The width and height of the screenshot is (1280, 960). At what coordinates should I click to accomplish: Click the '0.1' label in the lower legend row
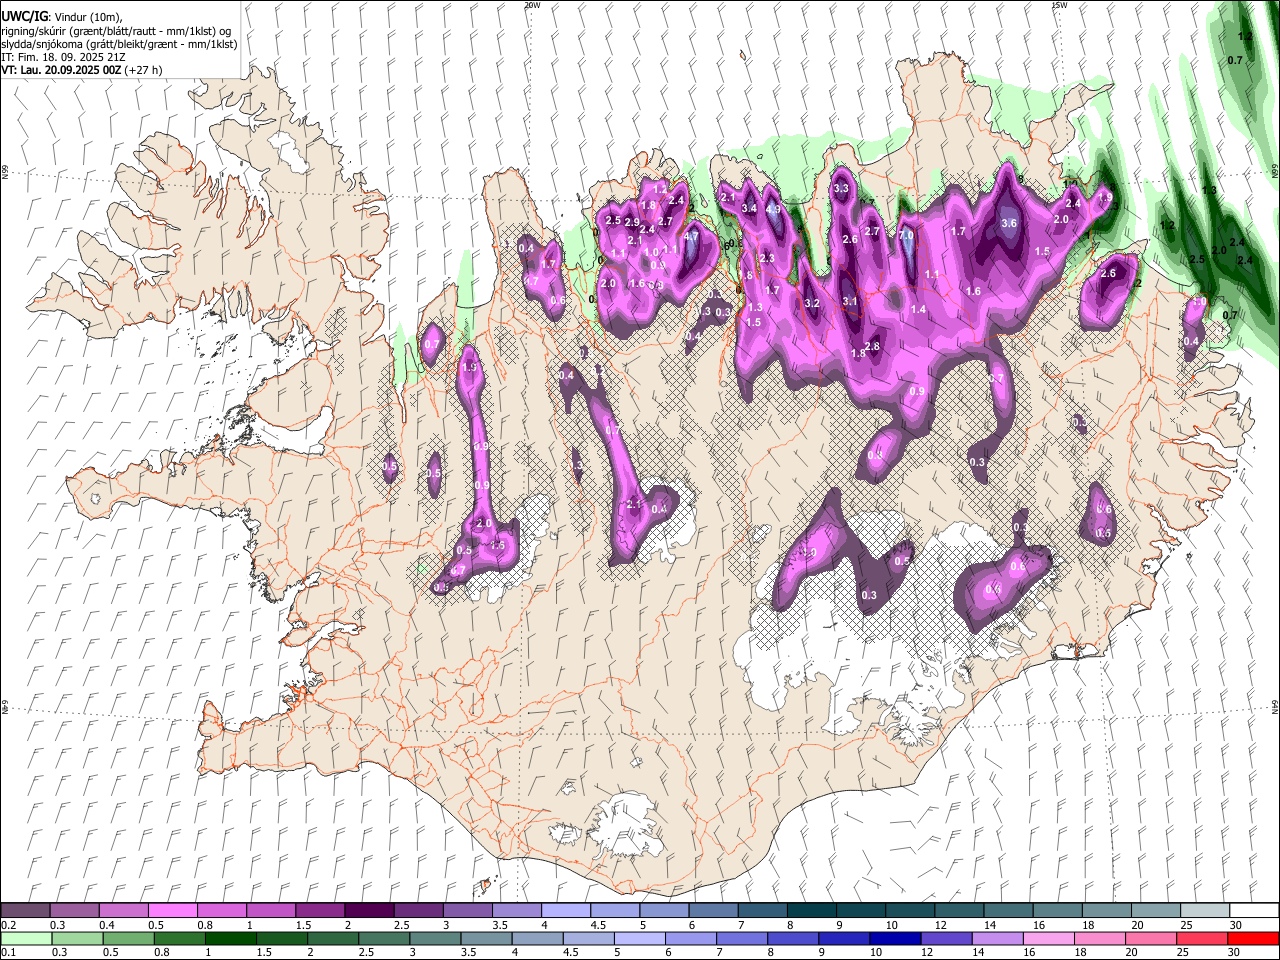pos(8,952)
